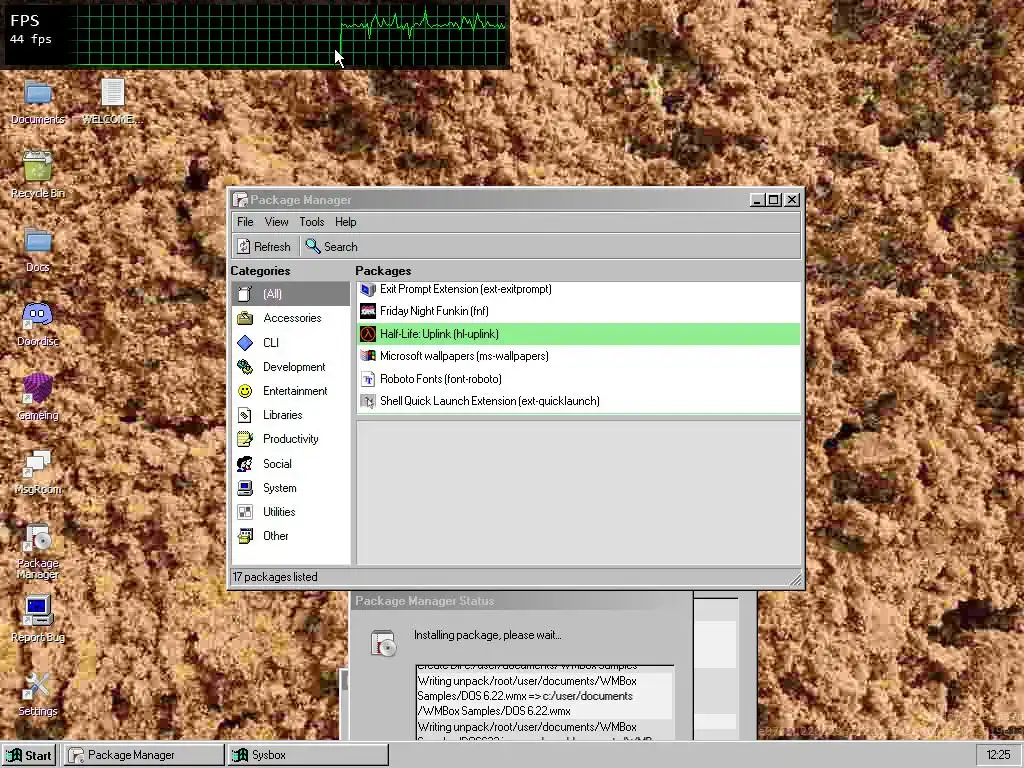Viewport: 1024px width, 768px height.
Task: Switch to Sysbox taskbar button
Action: (308, 755)
